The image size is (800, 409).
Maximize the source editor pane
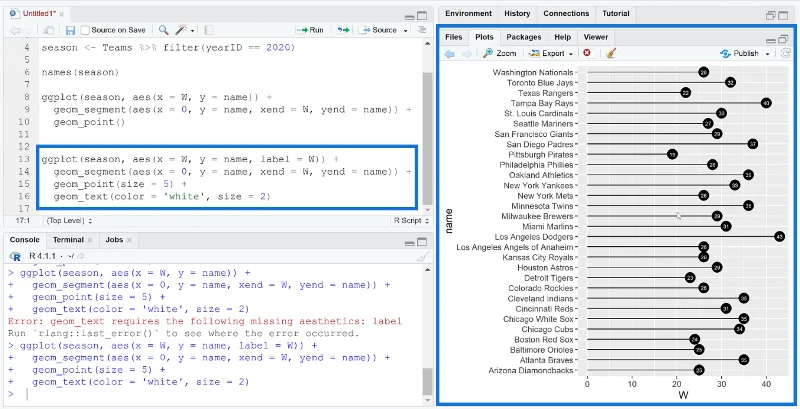click(422, 16)
